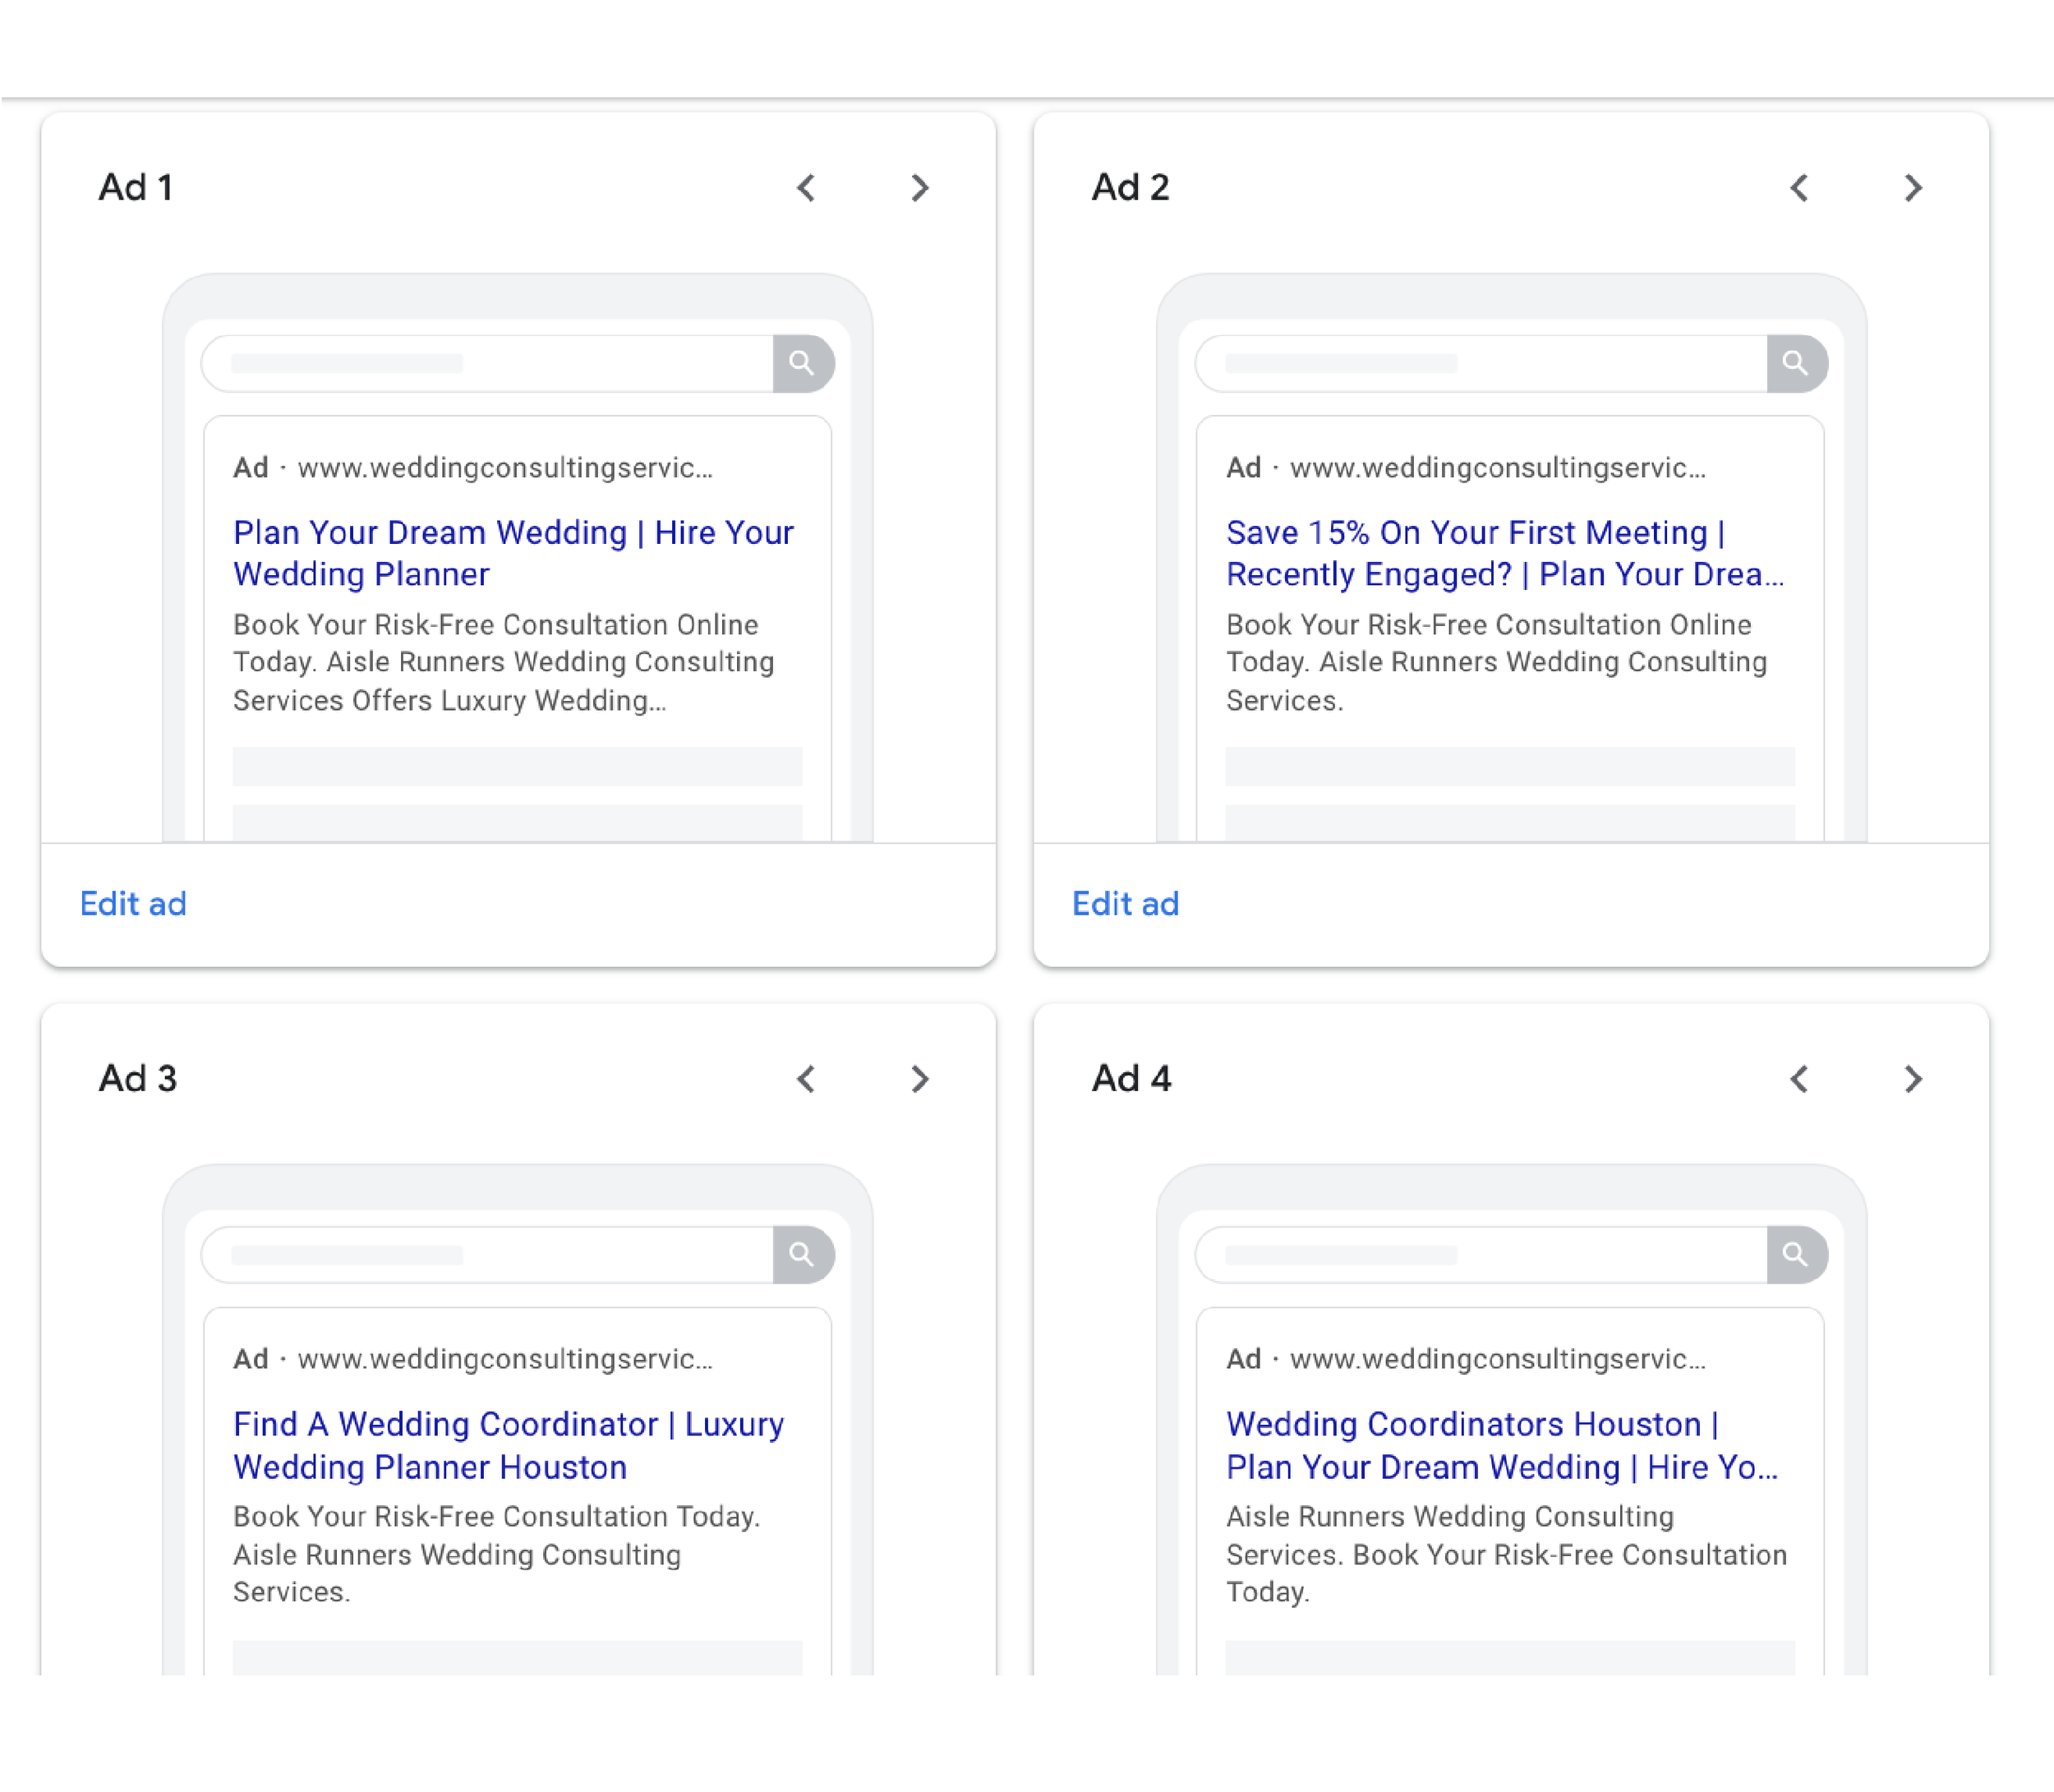Click the display URL in Ad 4 preview
Viewport: 2054px width, 1792px height.
click(x=1498, y=1359)
